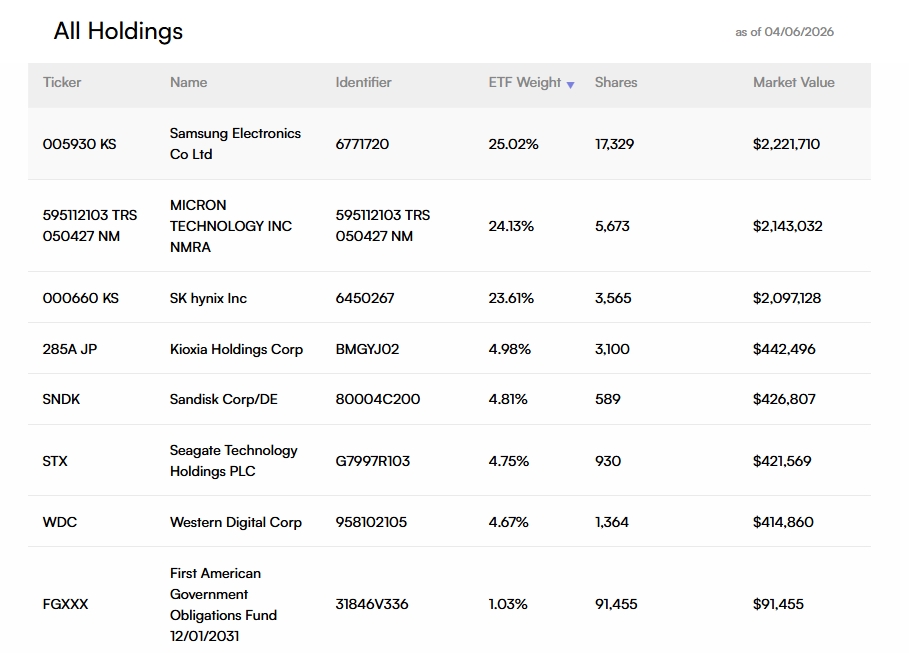Click the MICRON TECHNOLOGY INC NMRA name
Viewport: 909px width, 653px height.
click(x=231, y=226)
